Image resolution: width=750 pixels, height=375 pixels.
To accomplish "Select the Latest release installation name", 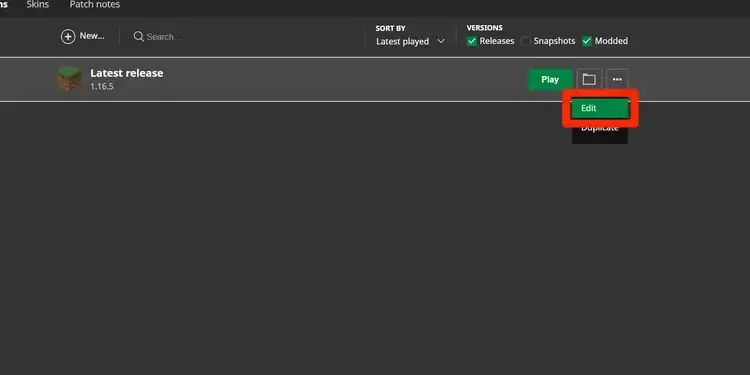I will 127,73.
